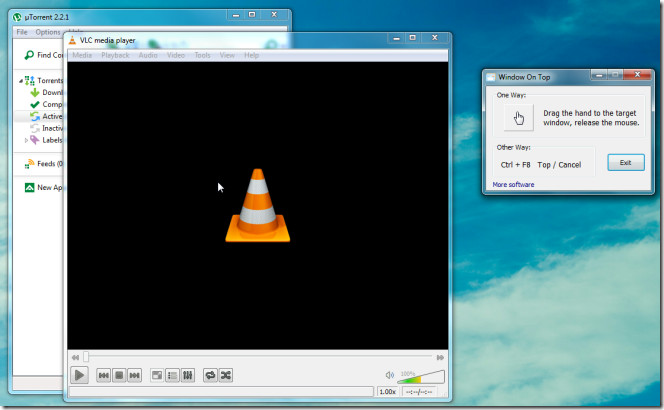Click the 'Ctrl + F8' hotkey text
Screen dimensions: 664x410
[x=515, y=165]
